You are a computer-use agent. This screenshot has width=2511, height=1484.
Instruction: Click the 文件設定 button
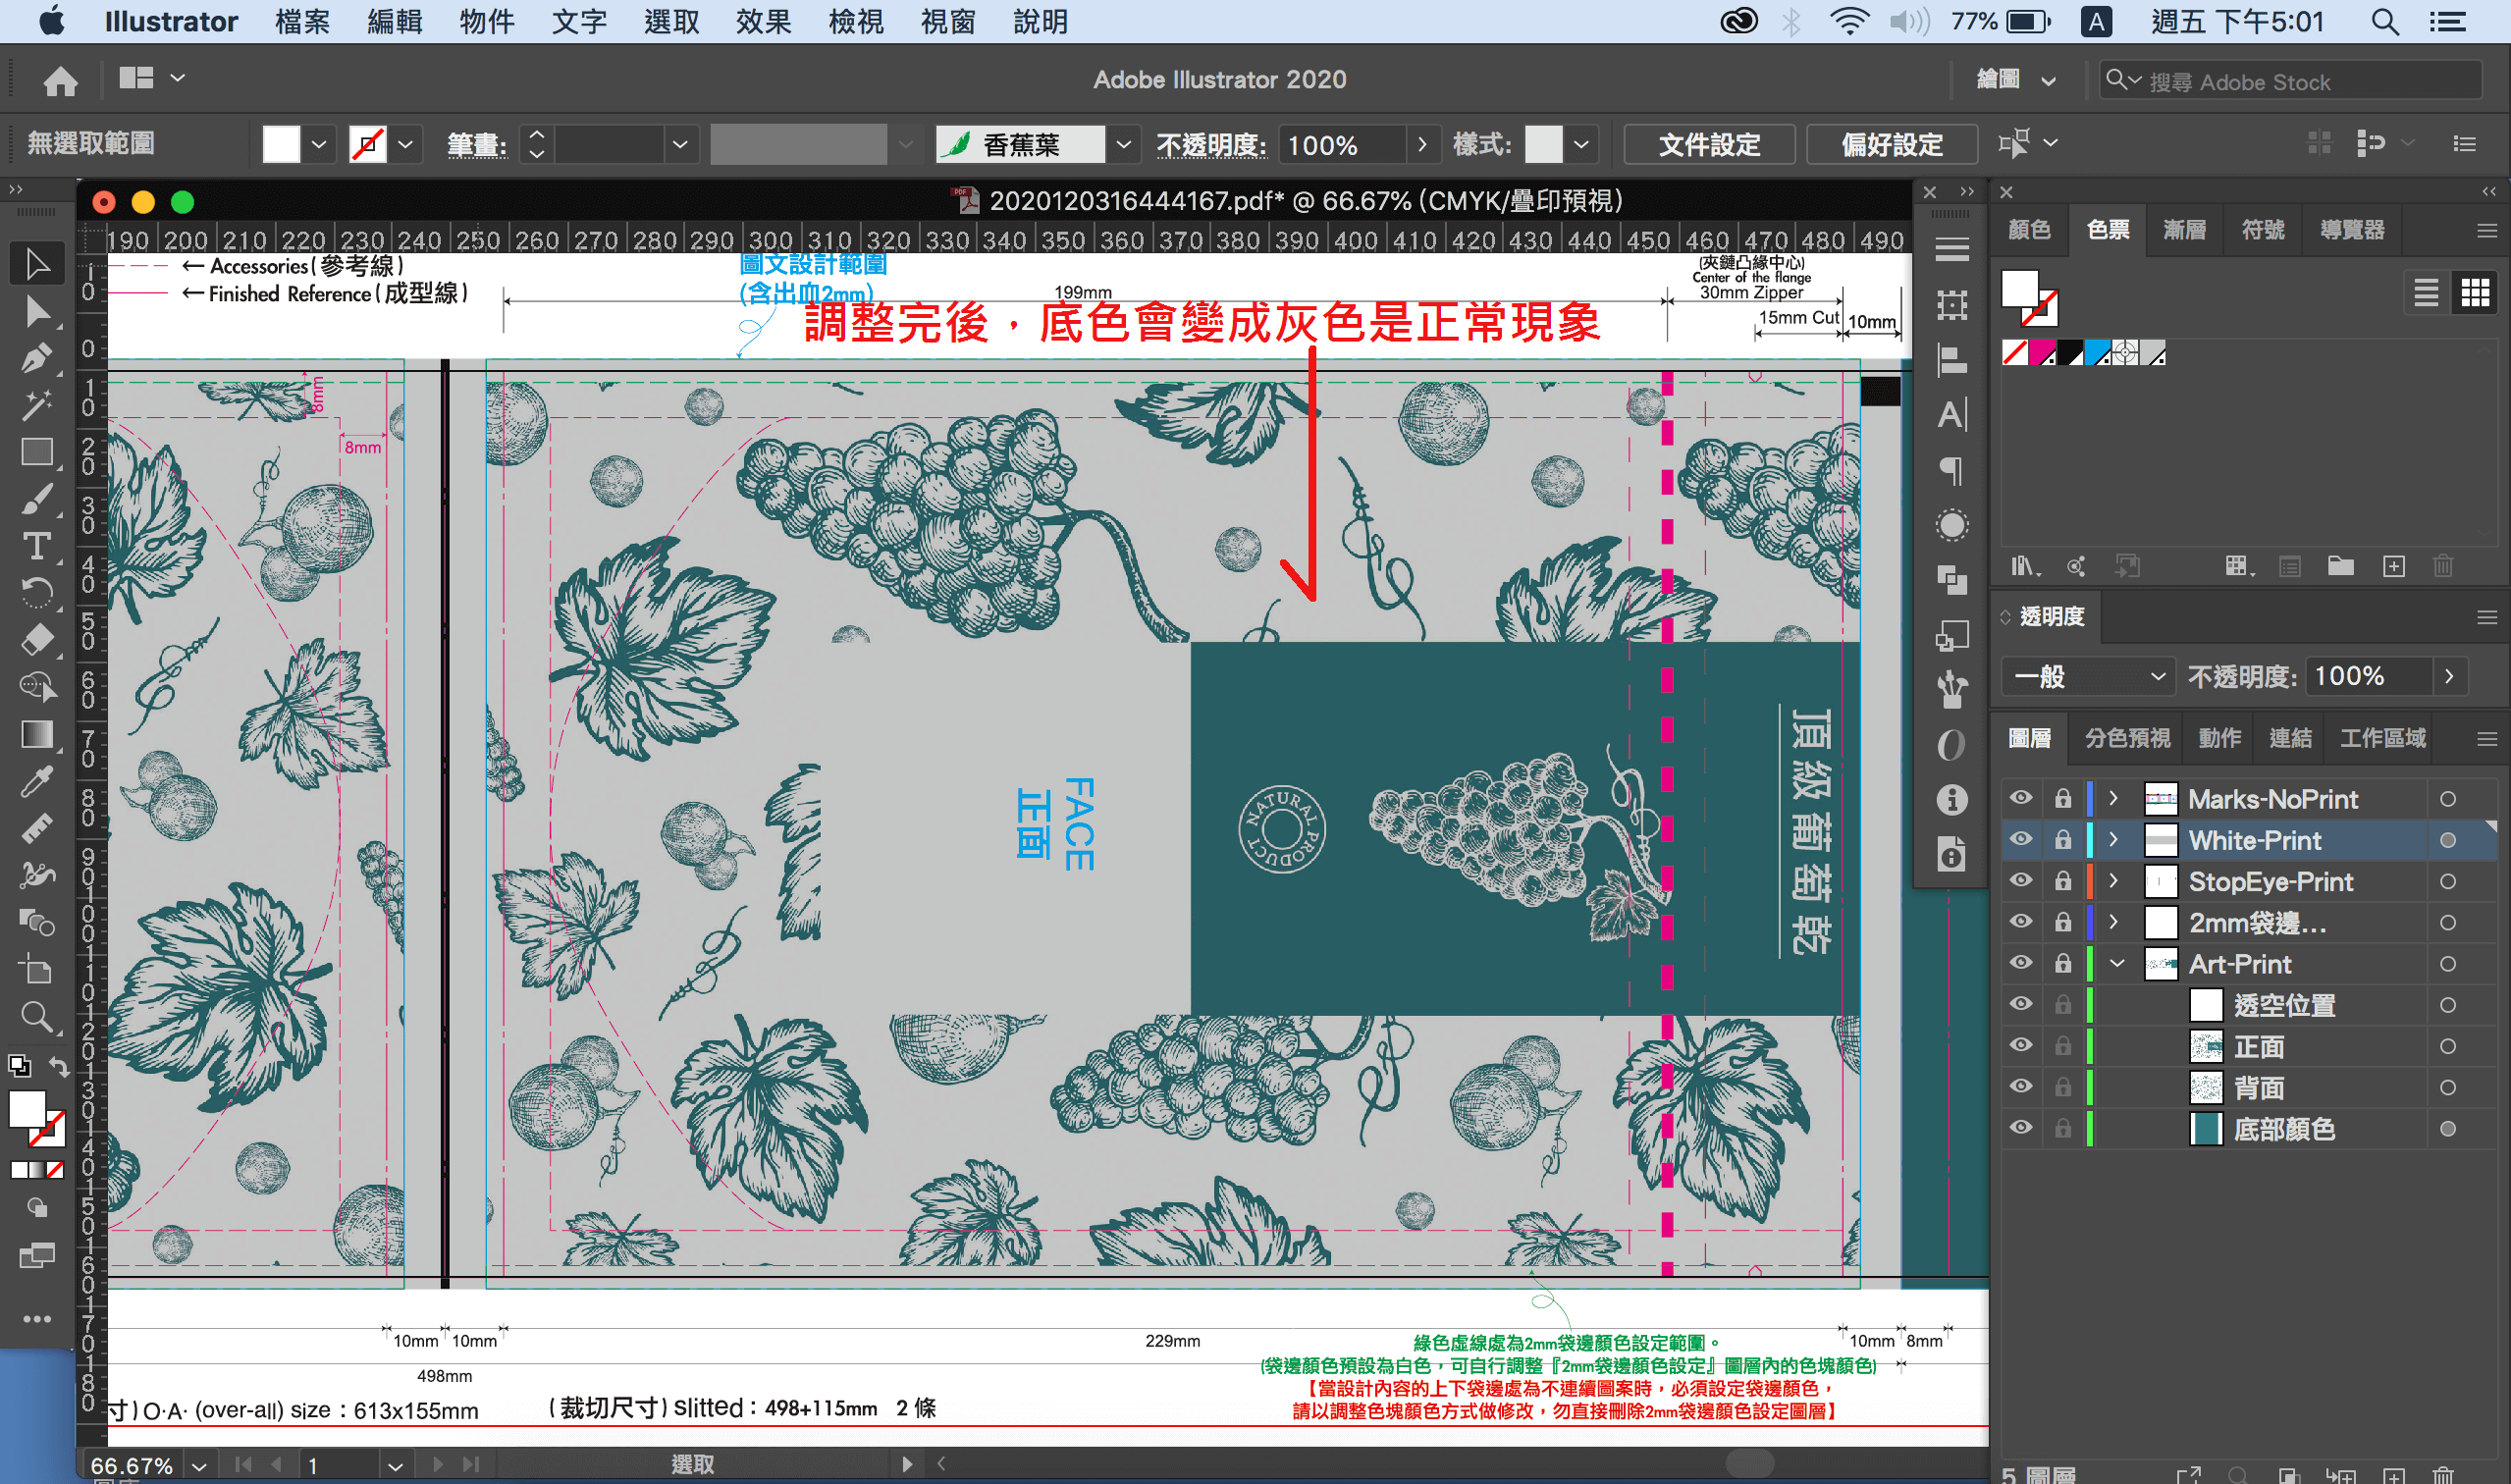pyautogui.click(x=1708, y=145)
